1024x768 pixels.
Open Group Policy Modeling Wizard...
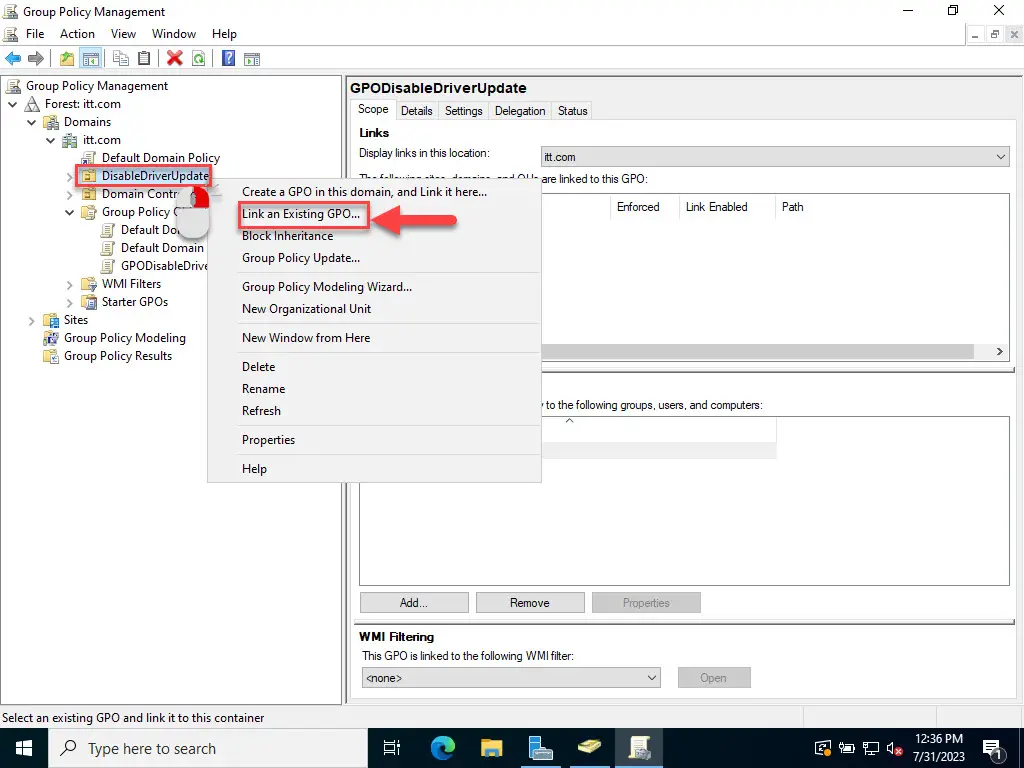point(327,287)
